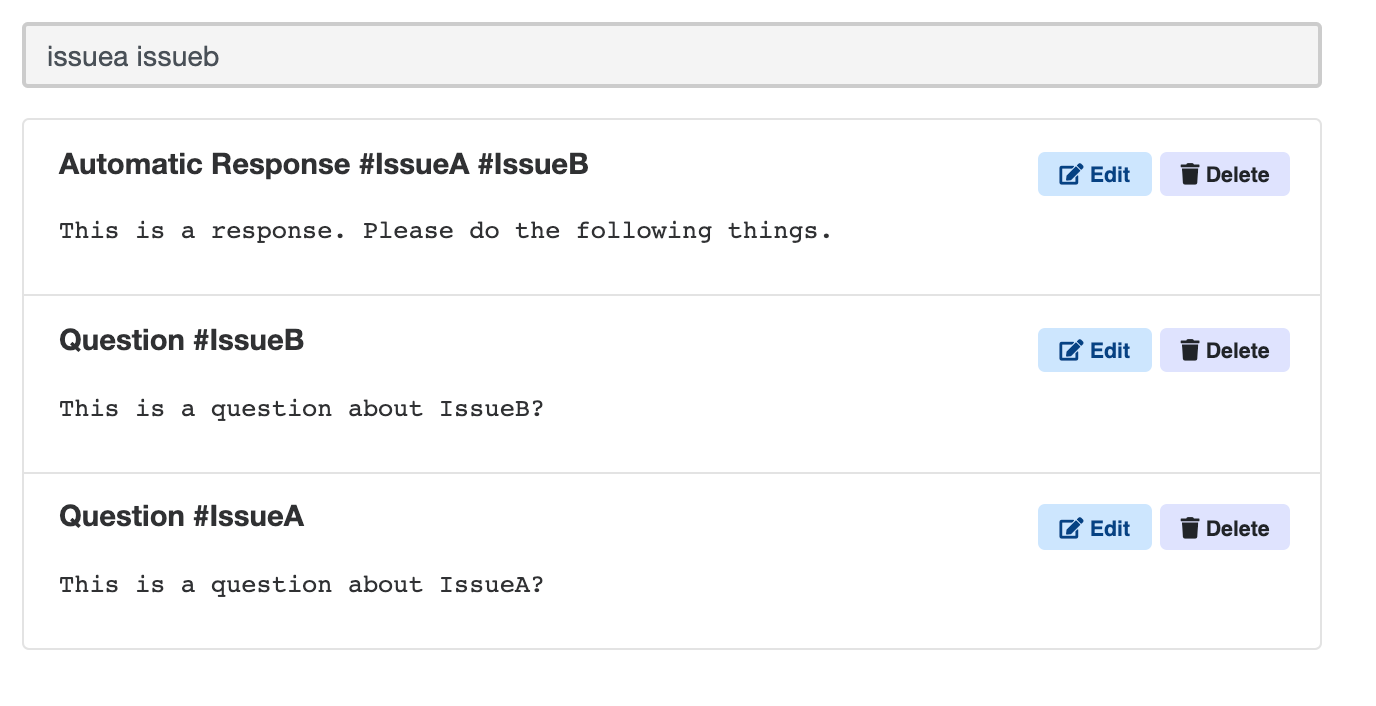Screen dimensions: 1376x706
Task: Click the #IssueA hashtag in the Automatic Response title
Action: 413,164
